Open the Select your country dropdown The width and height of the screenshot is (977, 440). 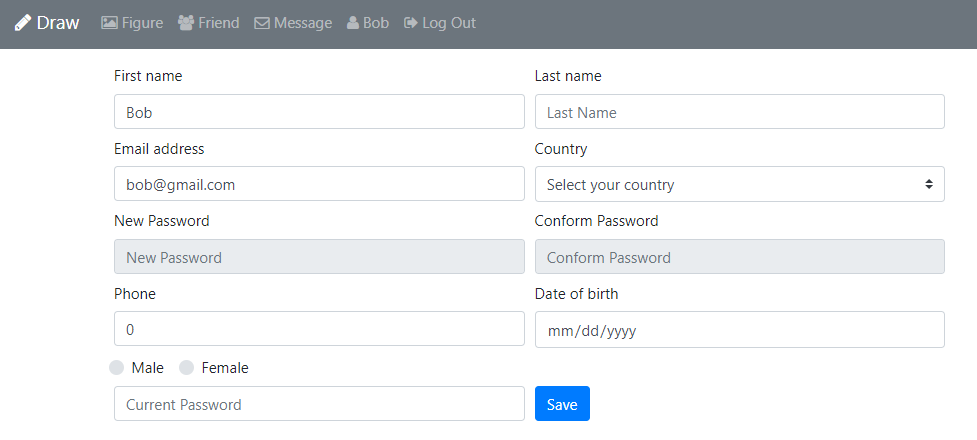click(739, 184)
